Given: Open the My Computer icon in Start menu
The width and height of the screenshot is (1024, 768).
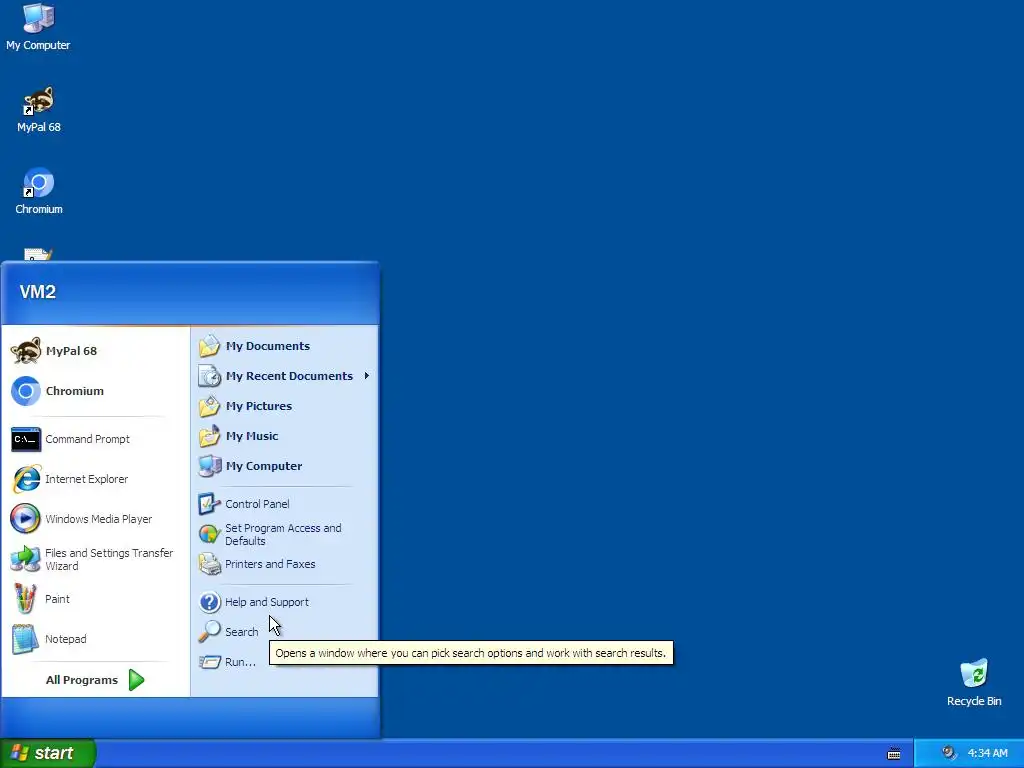Looking at the screenshot, I should pyautogui.click(x=210, y=466).
